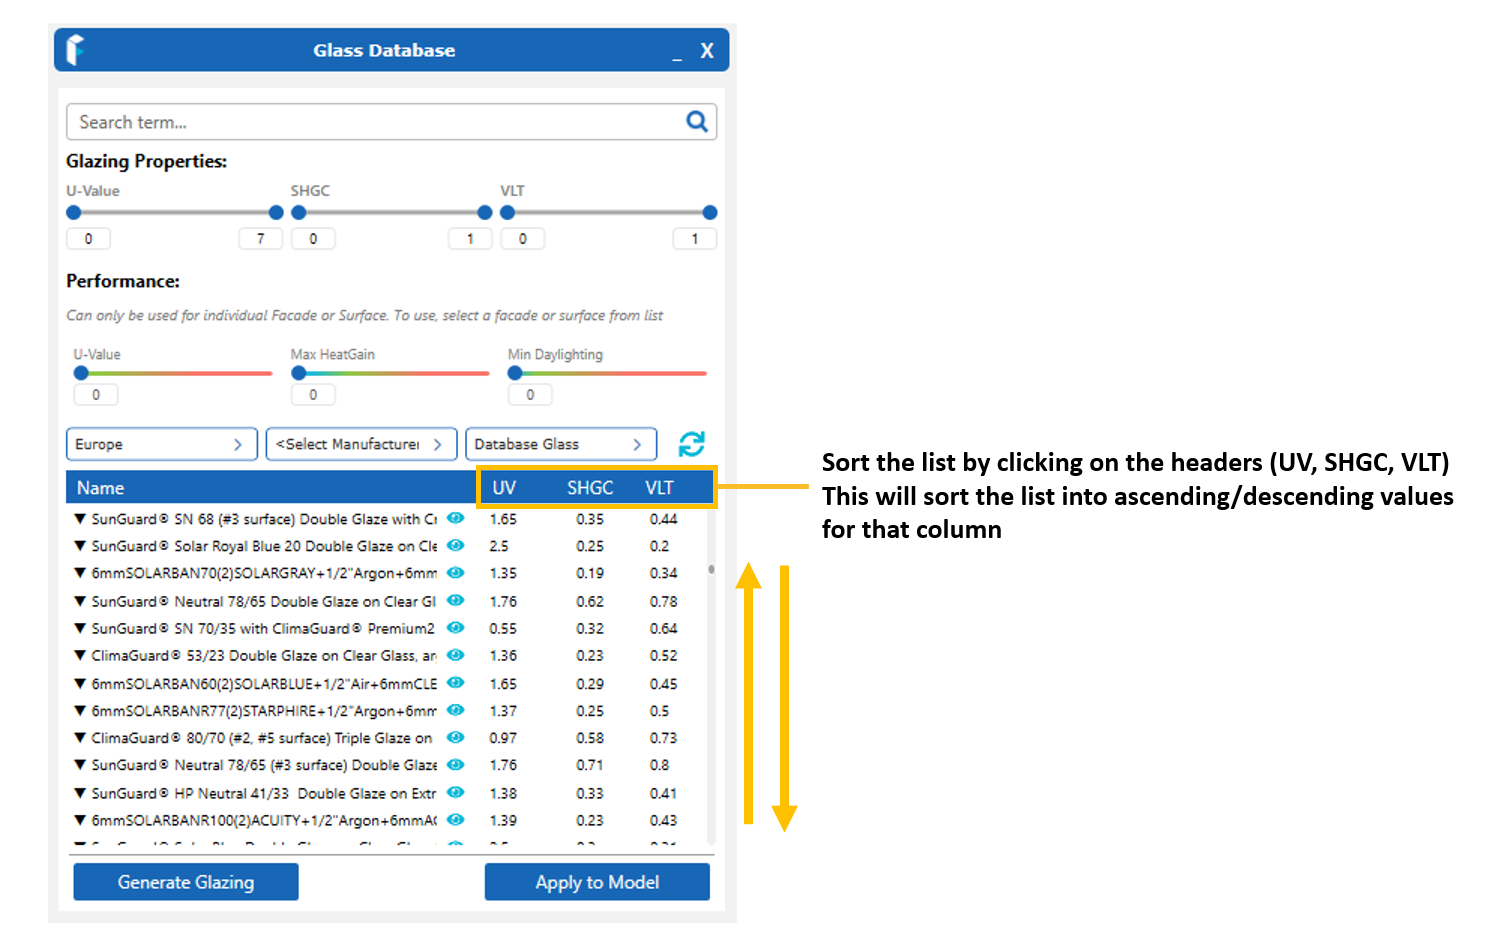
Task: Click the refresh list icon
Action: [692, 444]
